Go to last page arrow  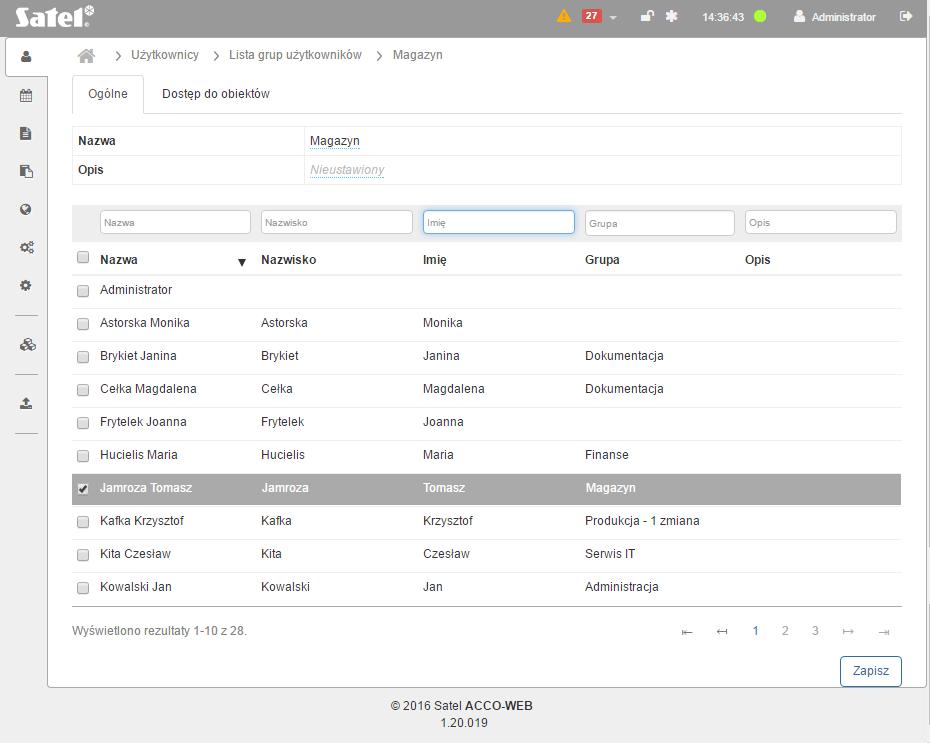tap(884, 632)
